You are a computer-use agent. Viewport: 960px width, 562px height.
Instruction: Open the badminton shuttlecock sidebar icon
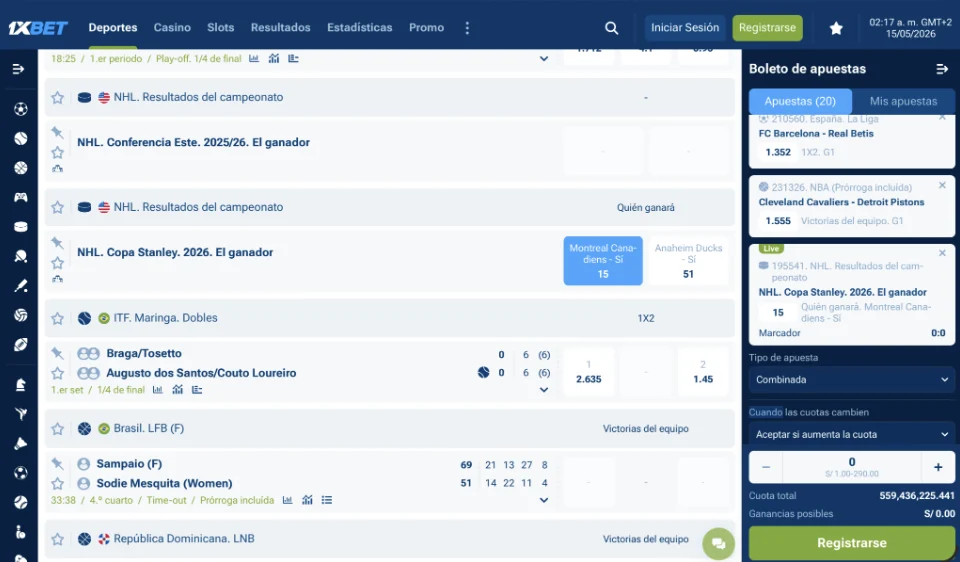21,443
